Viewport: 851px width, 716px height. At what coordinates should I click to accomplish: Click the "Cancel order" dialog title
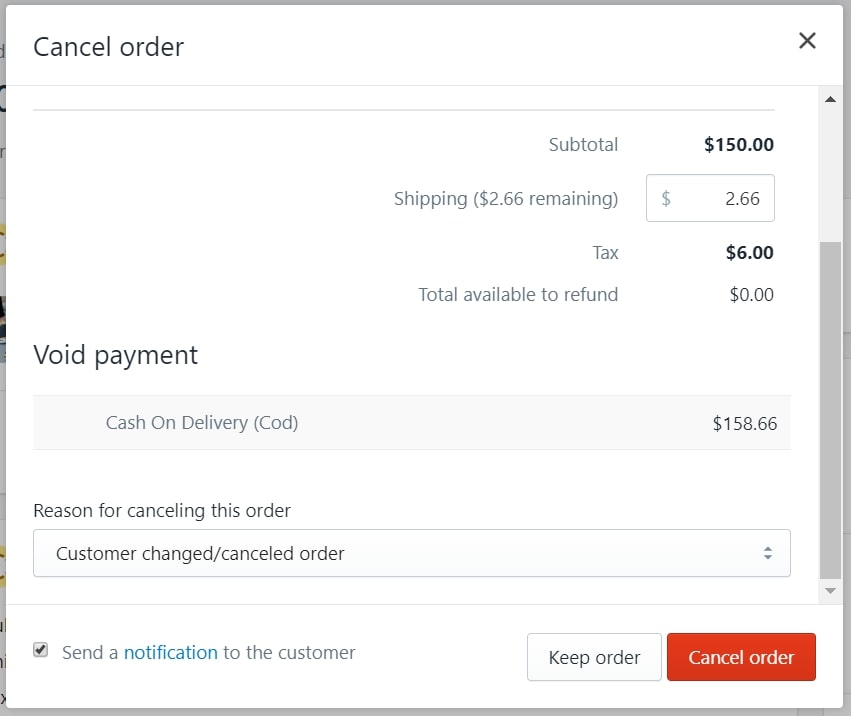coord(109,46)
